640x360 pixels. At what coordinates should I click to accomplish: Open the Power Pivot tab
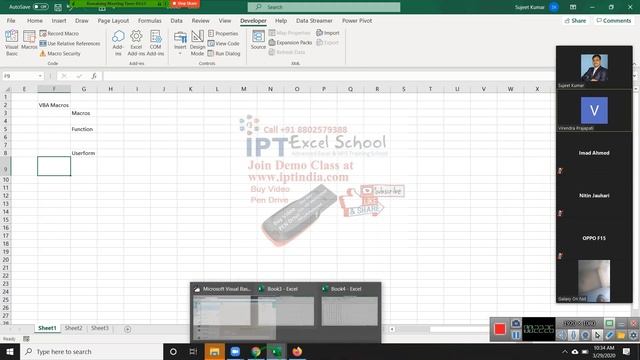coord(357,20)
